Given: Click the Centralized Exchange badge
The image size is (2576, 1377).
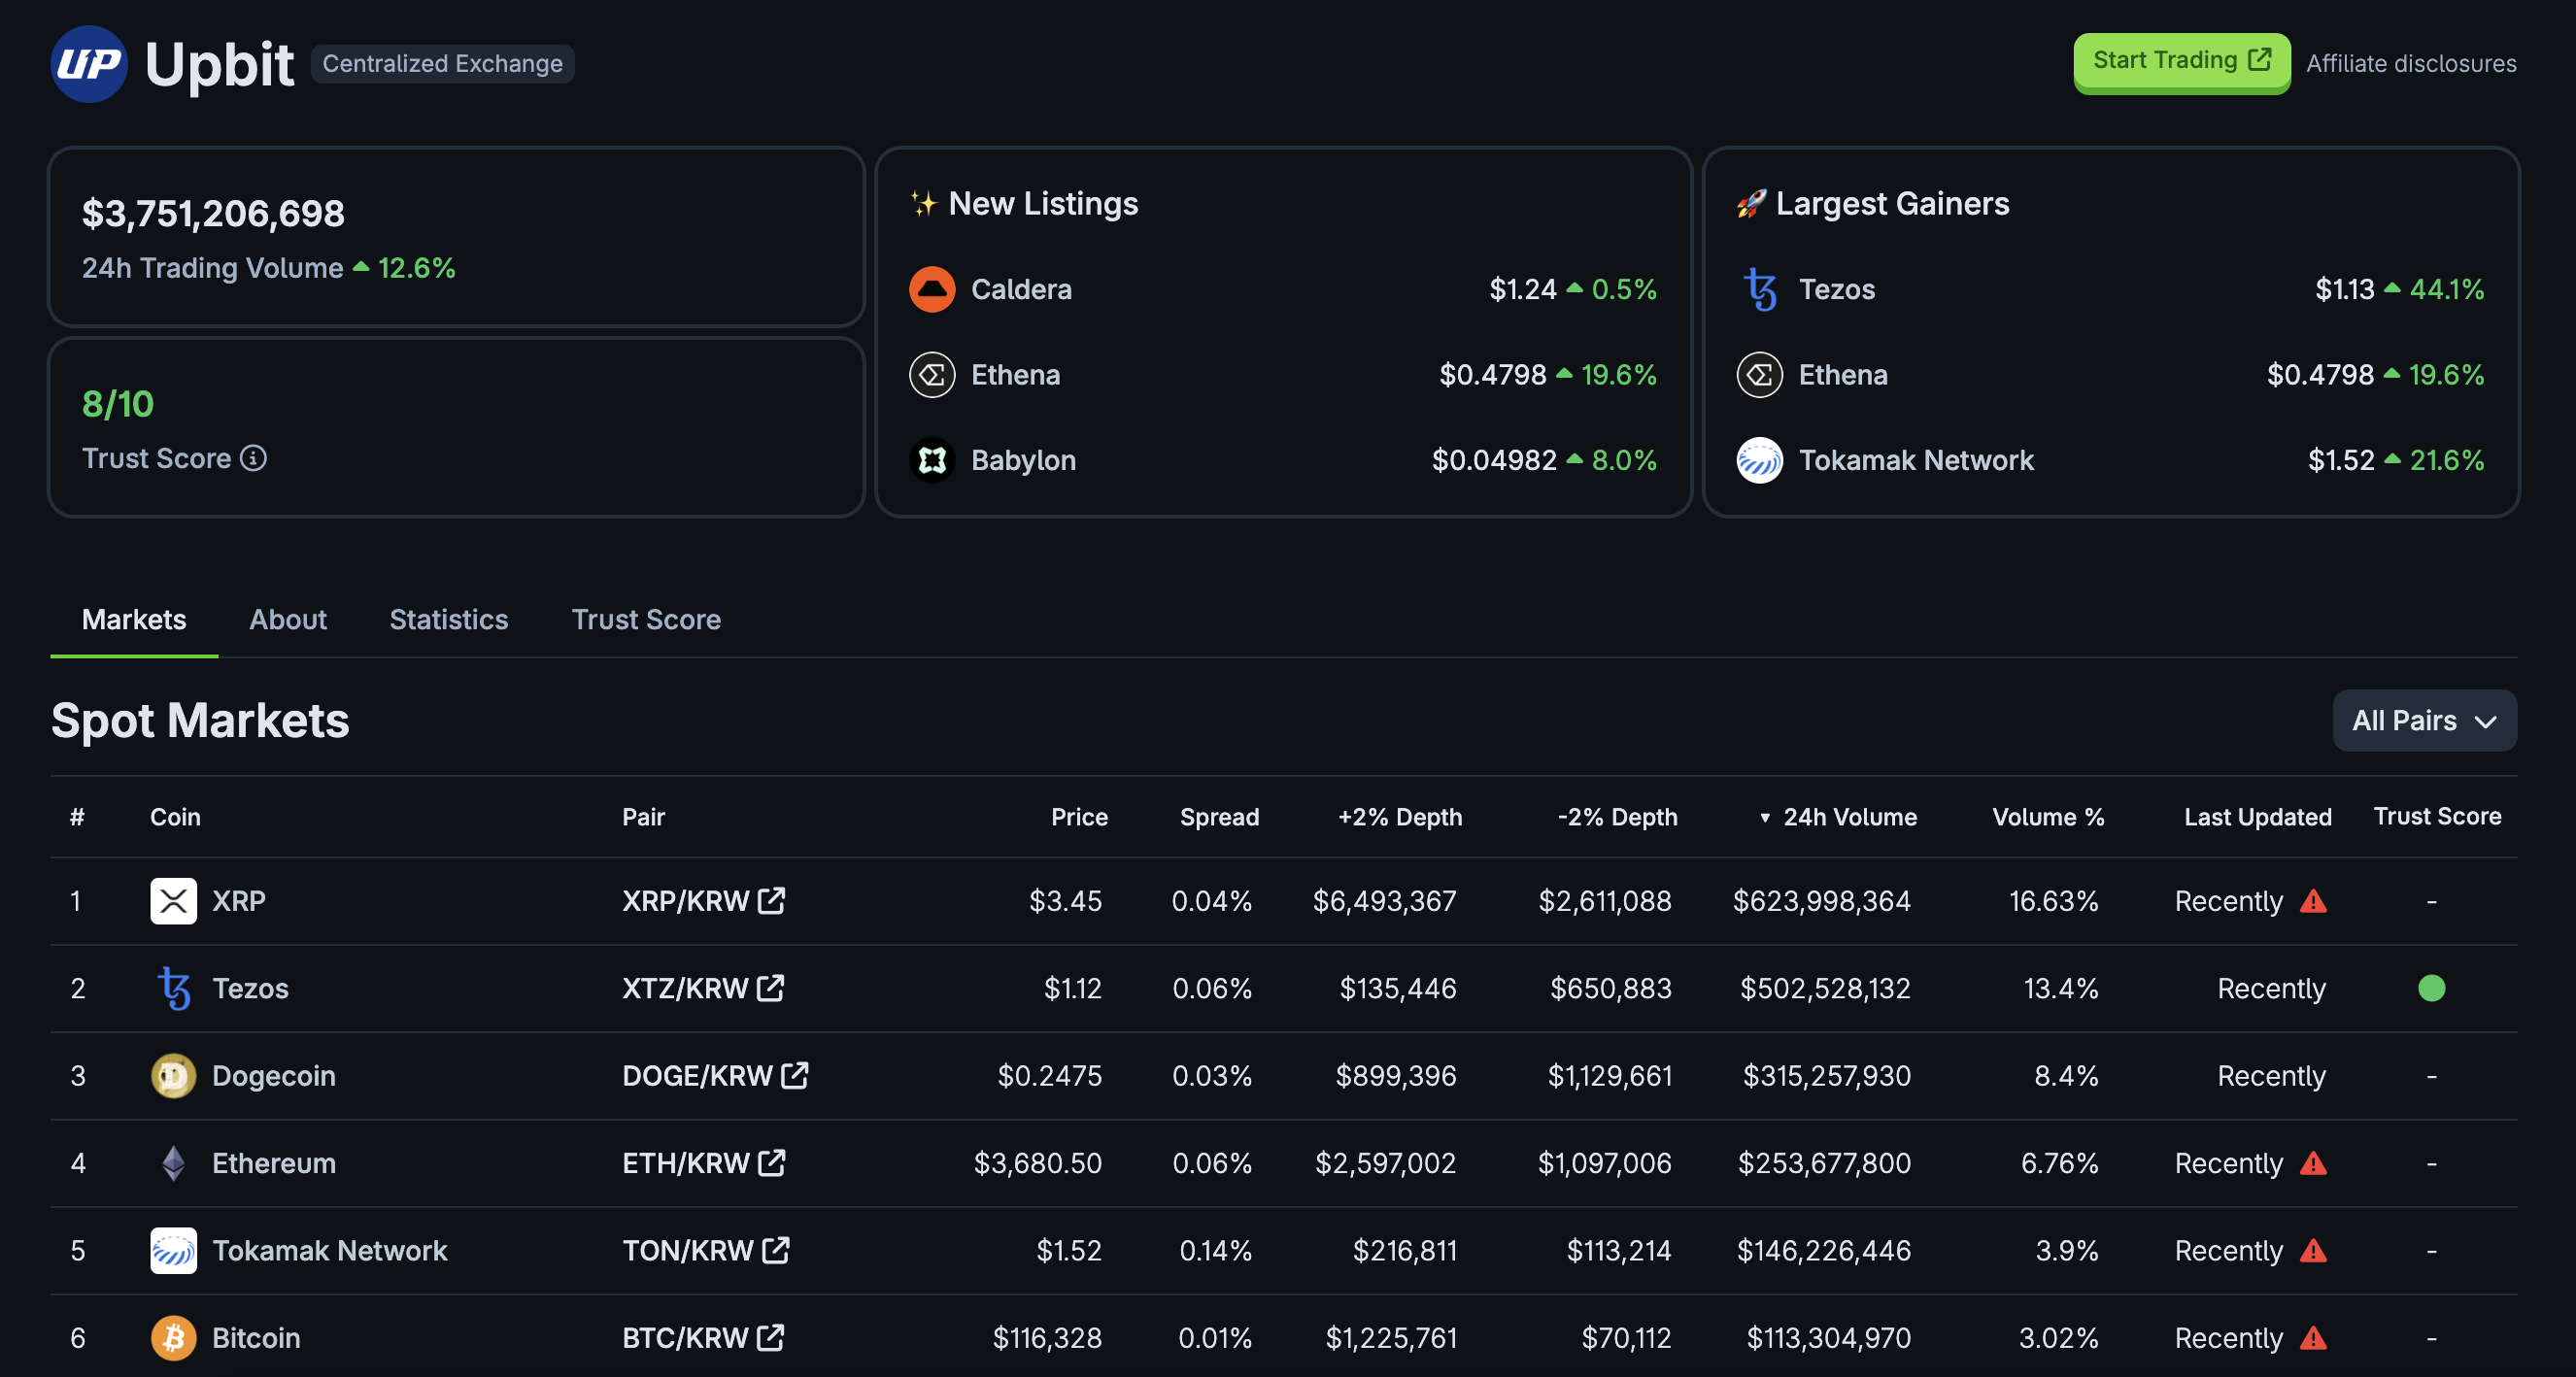Looking at the screenshot, I should tap(442, 64).
